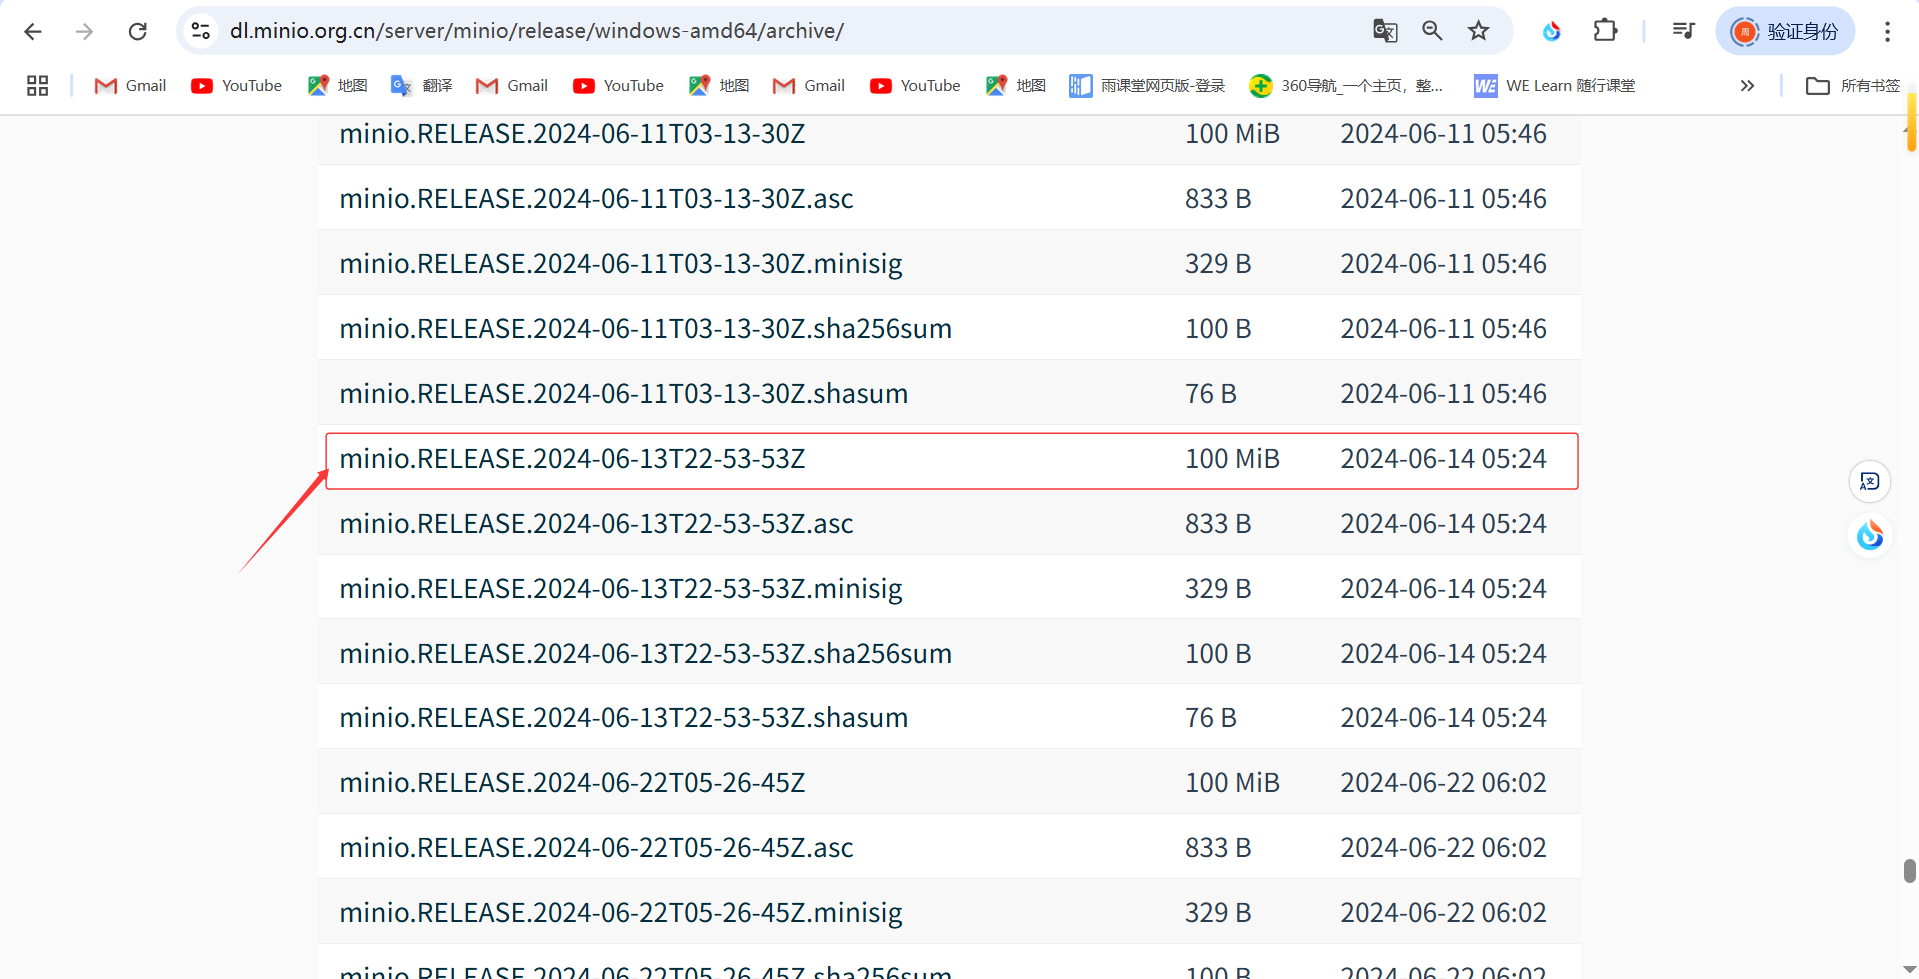Open minio.RELEASE.2024-06-22T05-26-45Z.minisig file
The image size is (1919, 979).
coord(621,913)
